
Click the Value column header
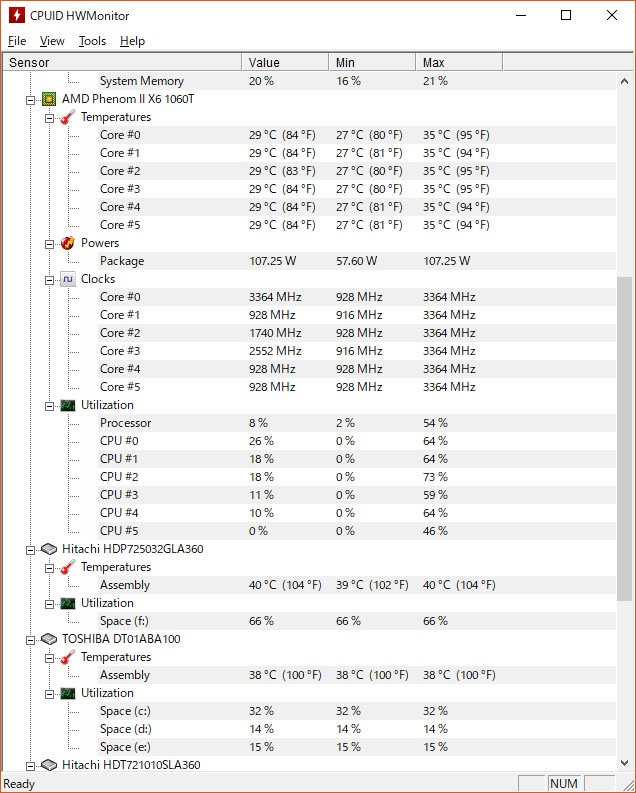click(285, 63)
